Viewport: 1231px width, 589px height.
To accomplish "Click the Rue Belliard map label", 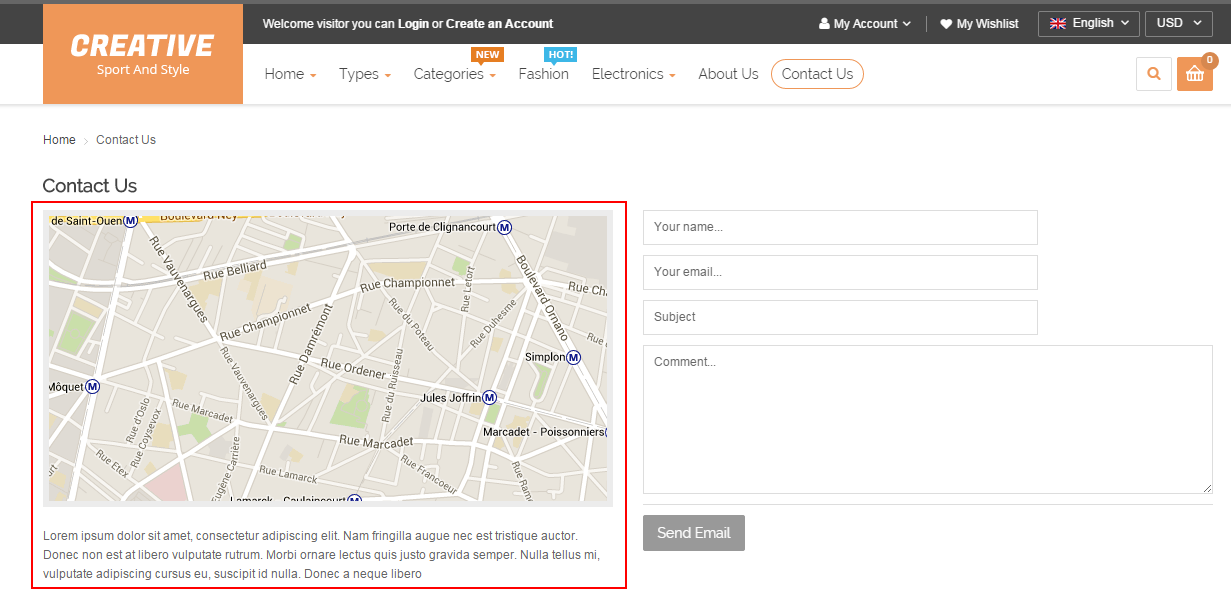I will tap(235, 268).
